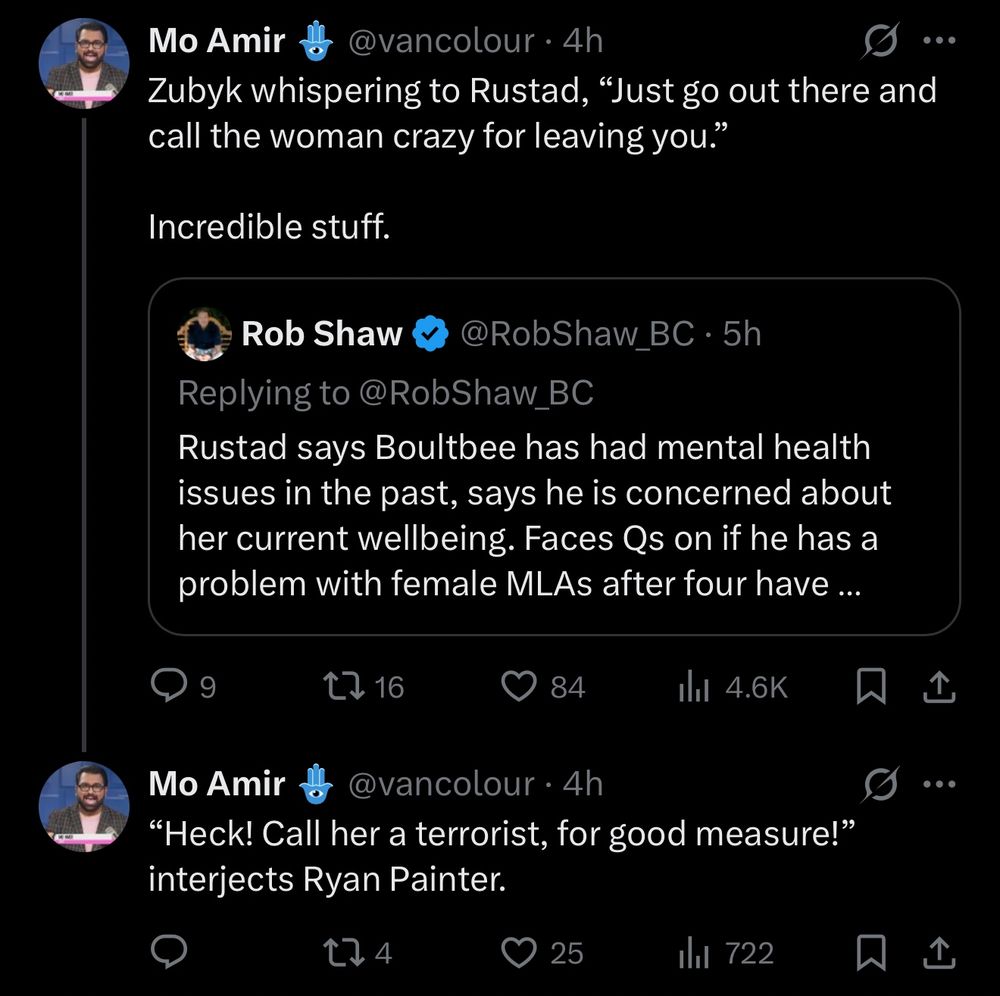Open more options menu on first tweet
The image size is (1000, 996).
click(x=939, y=42)
